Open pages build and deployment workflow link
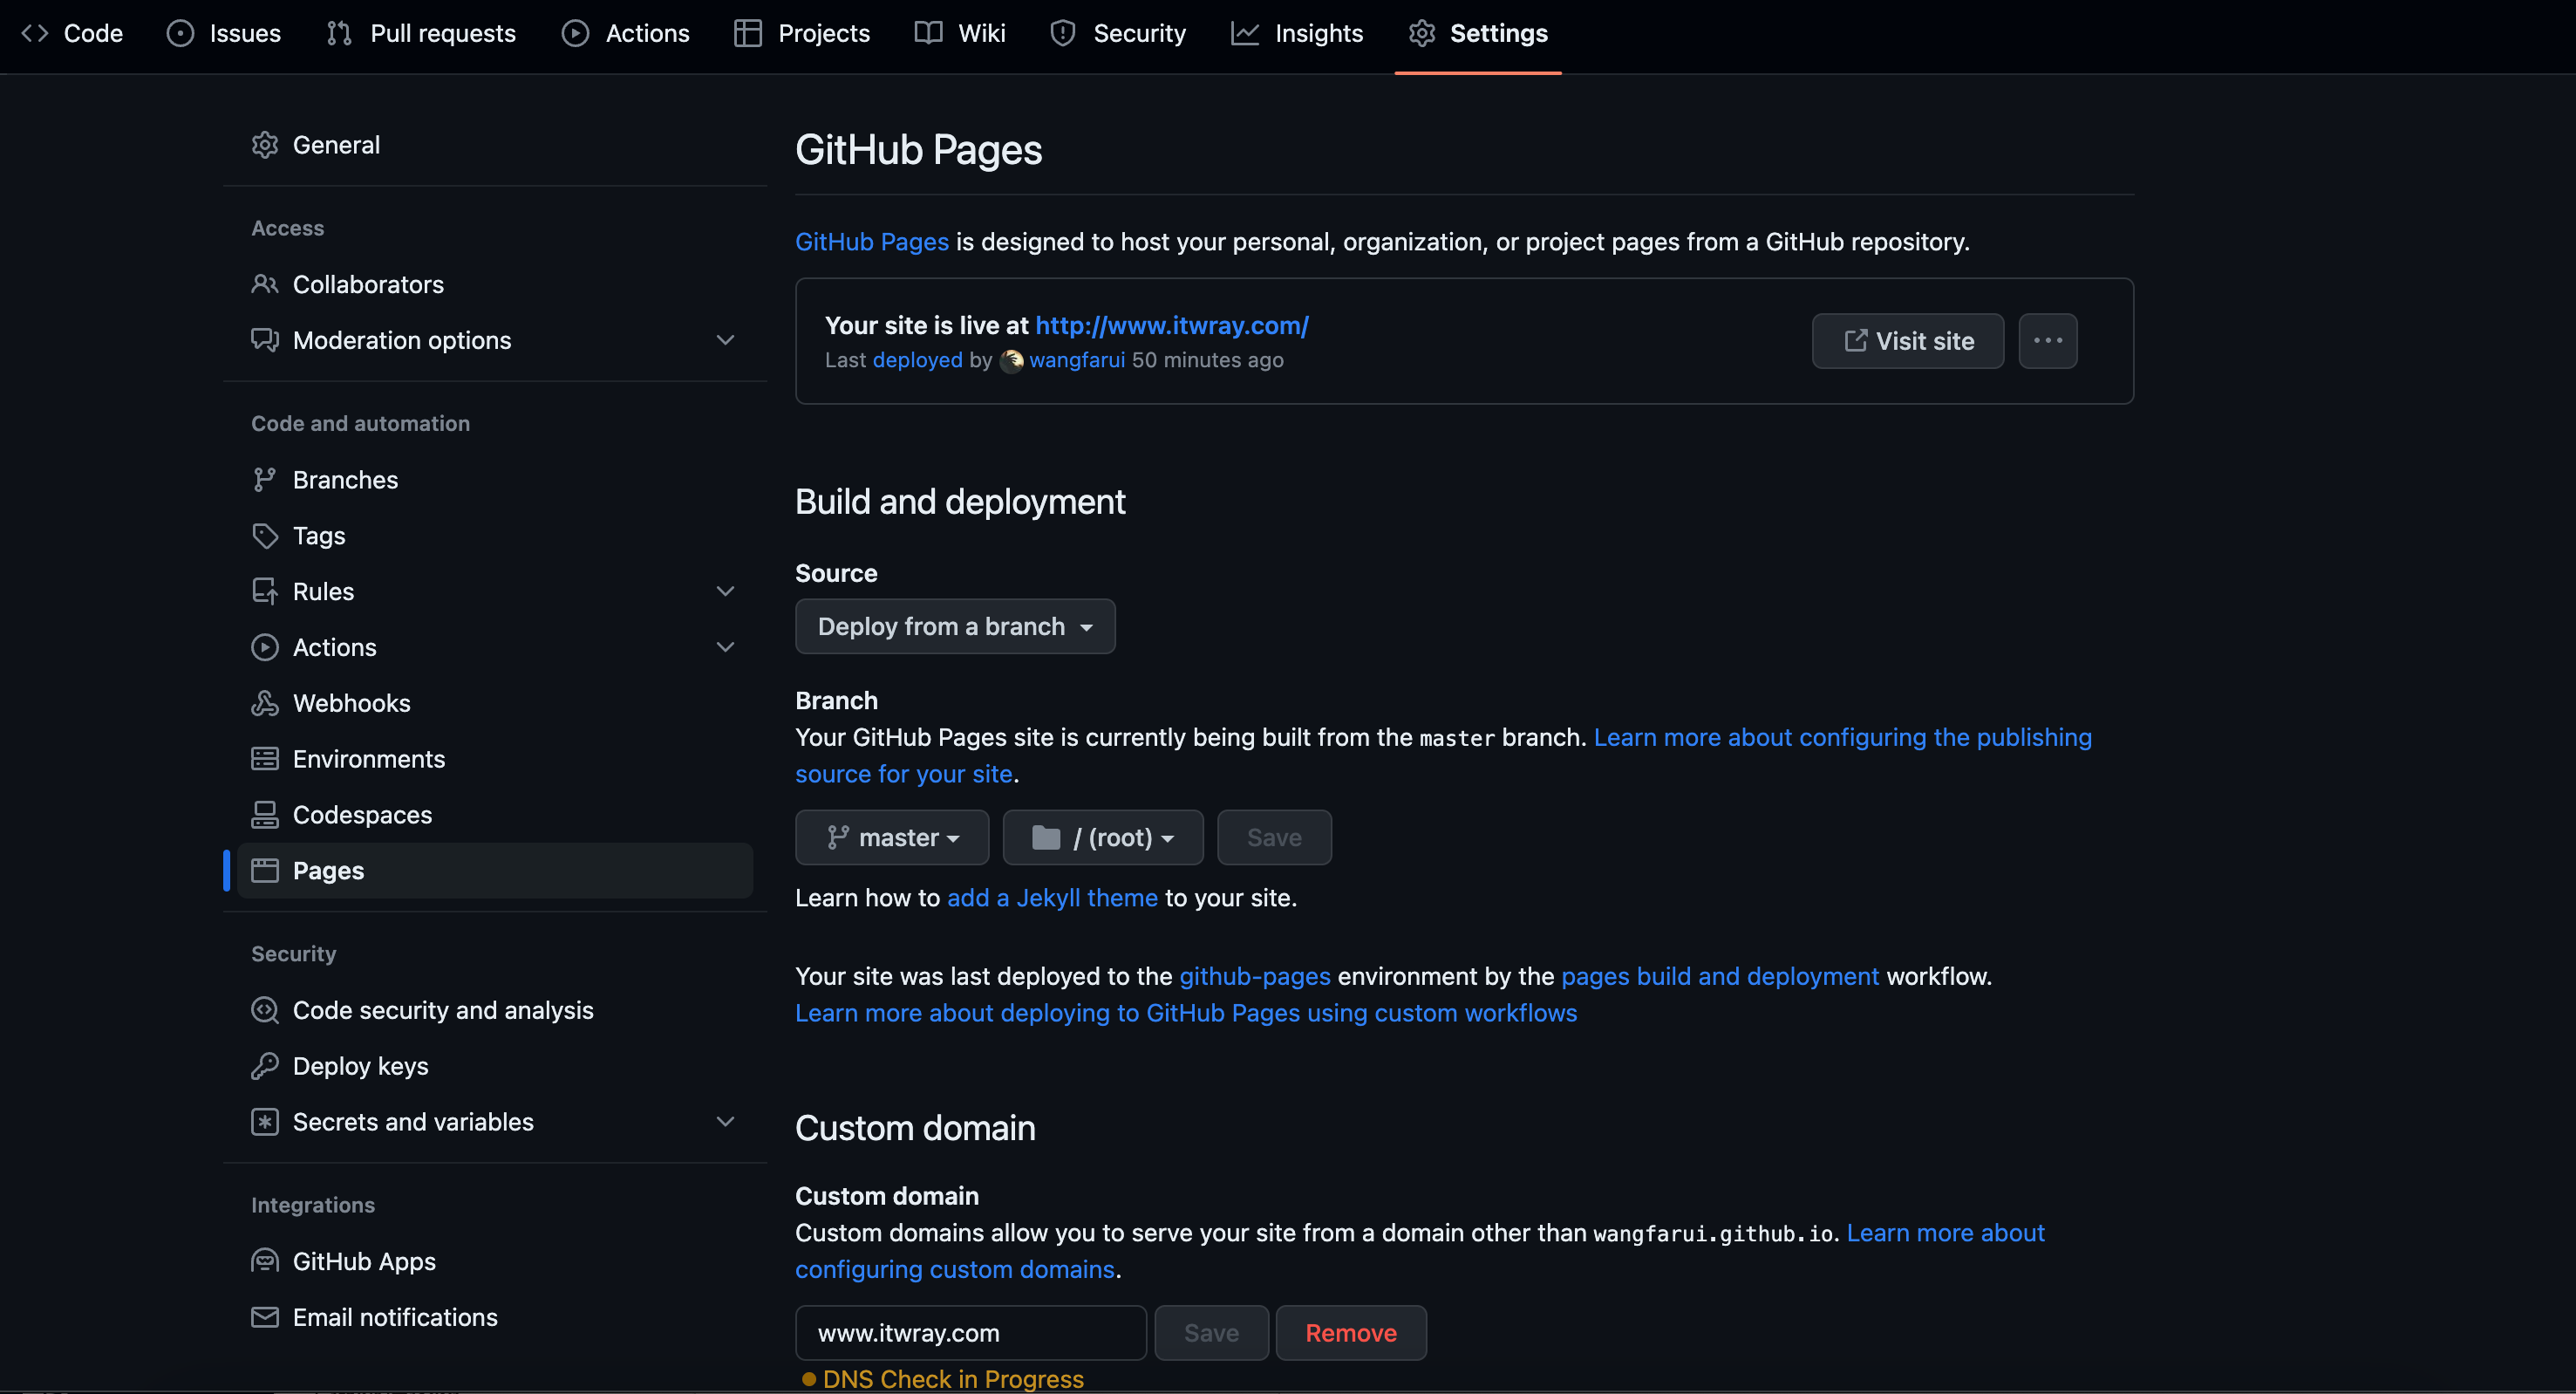 (1720, 976)
